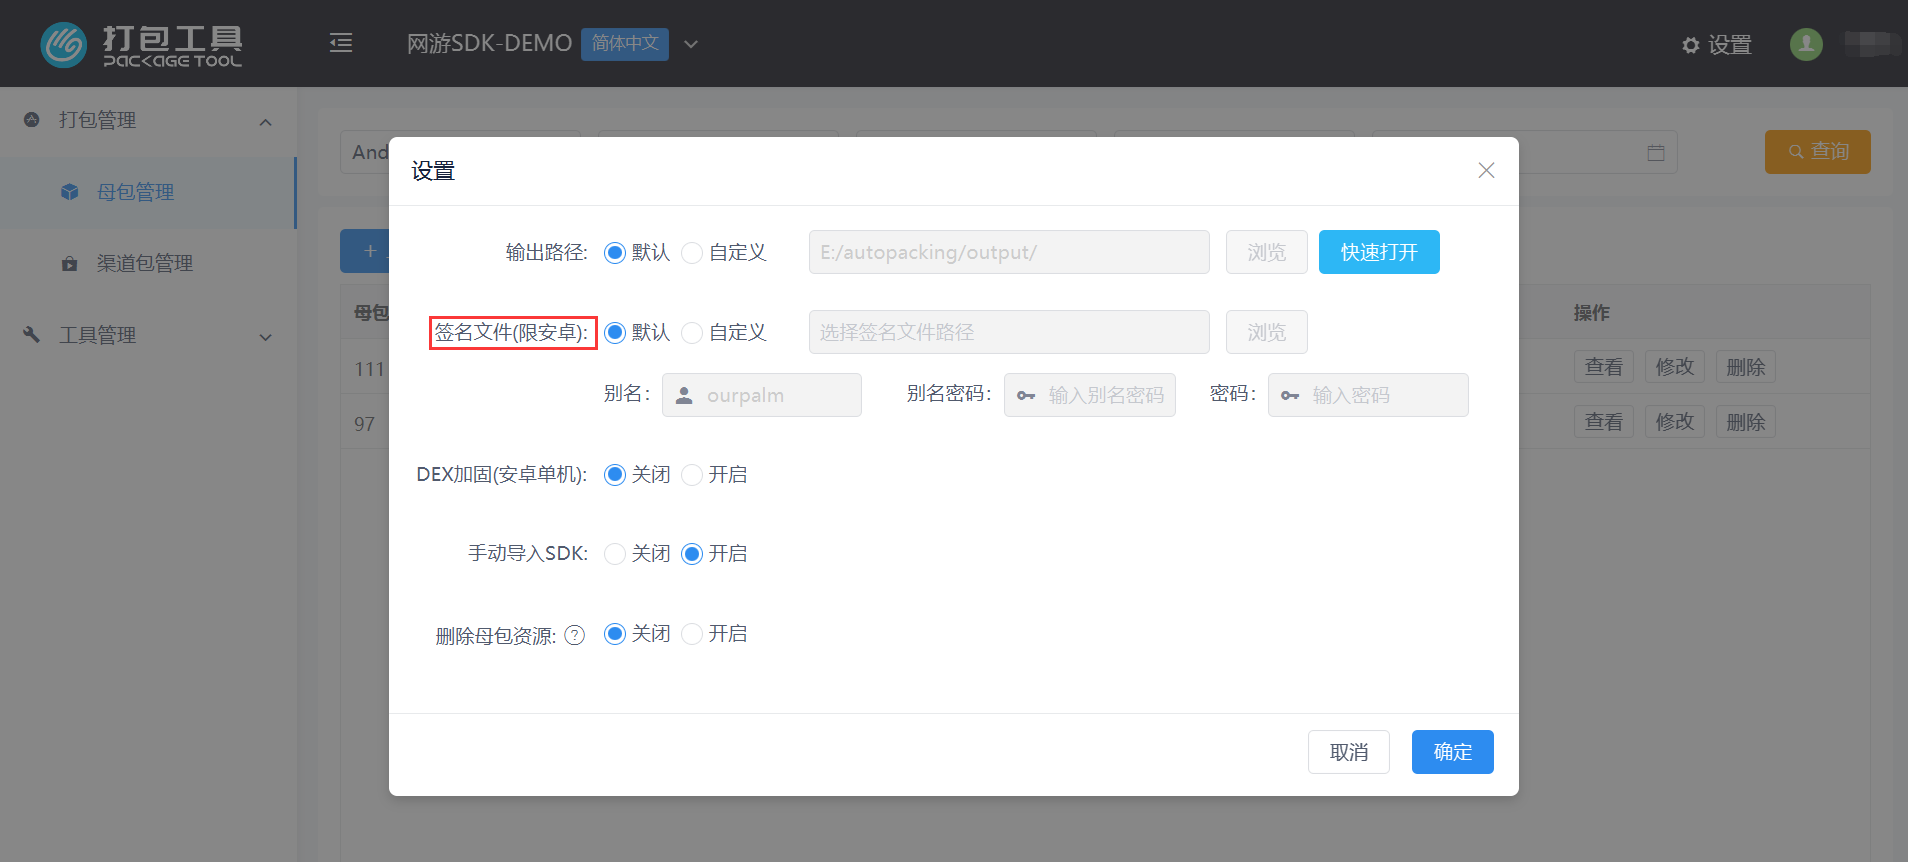The image size is (1908, 862).
Task: Collapse the 打包管理 menu section
Action: (x=265, y=122)
